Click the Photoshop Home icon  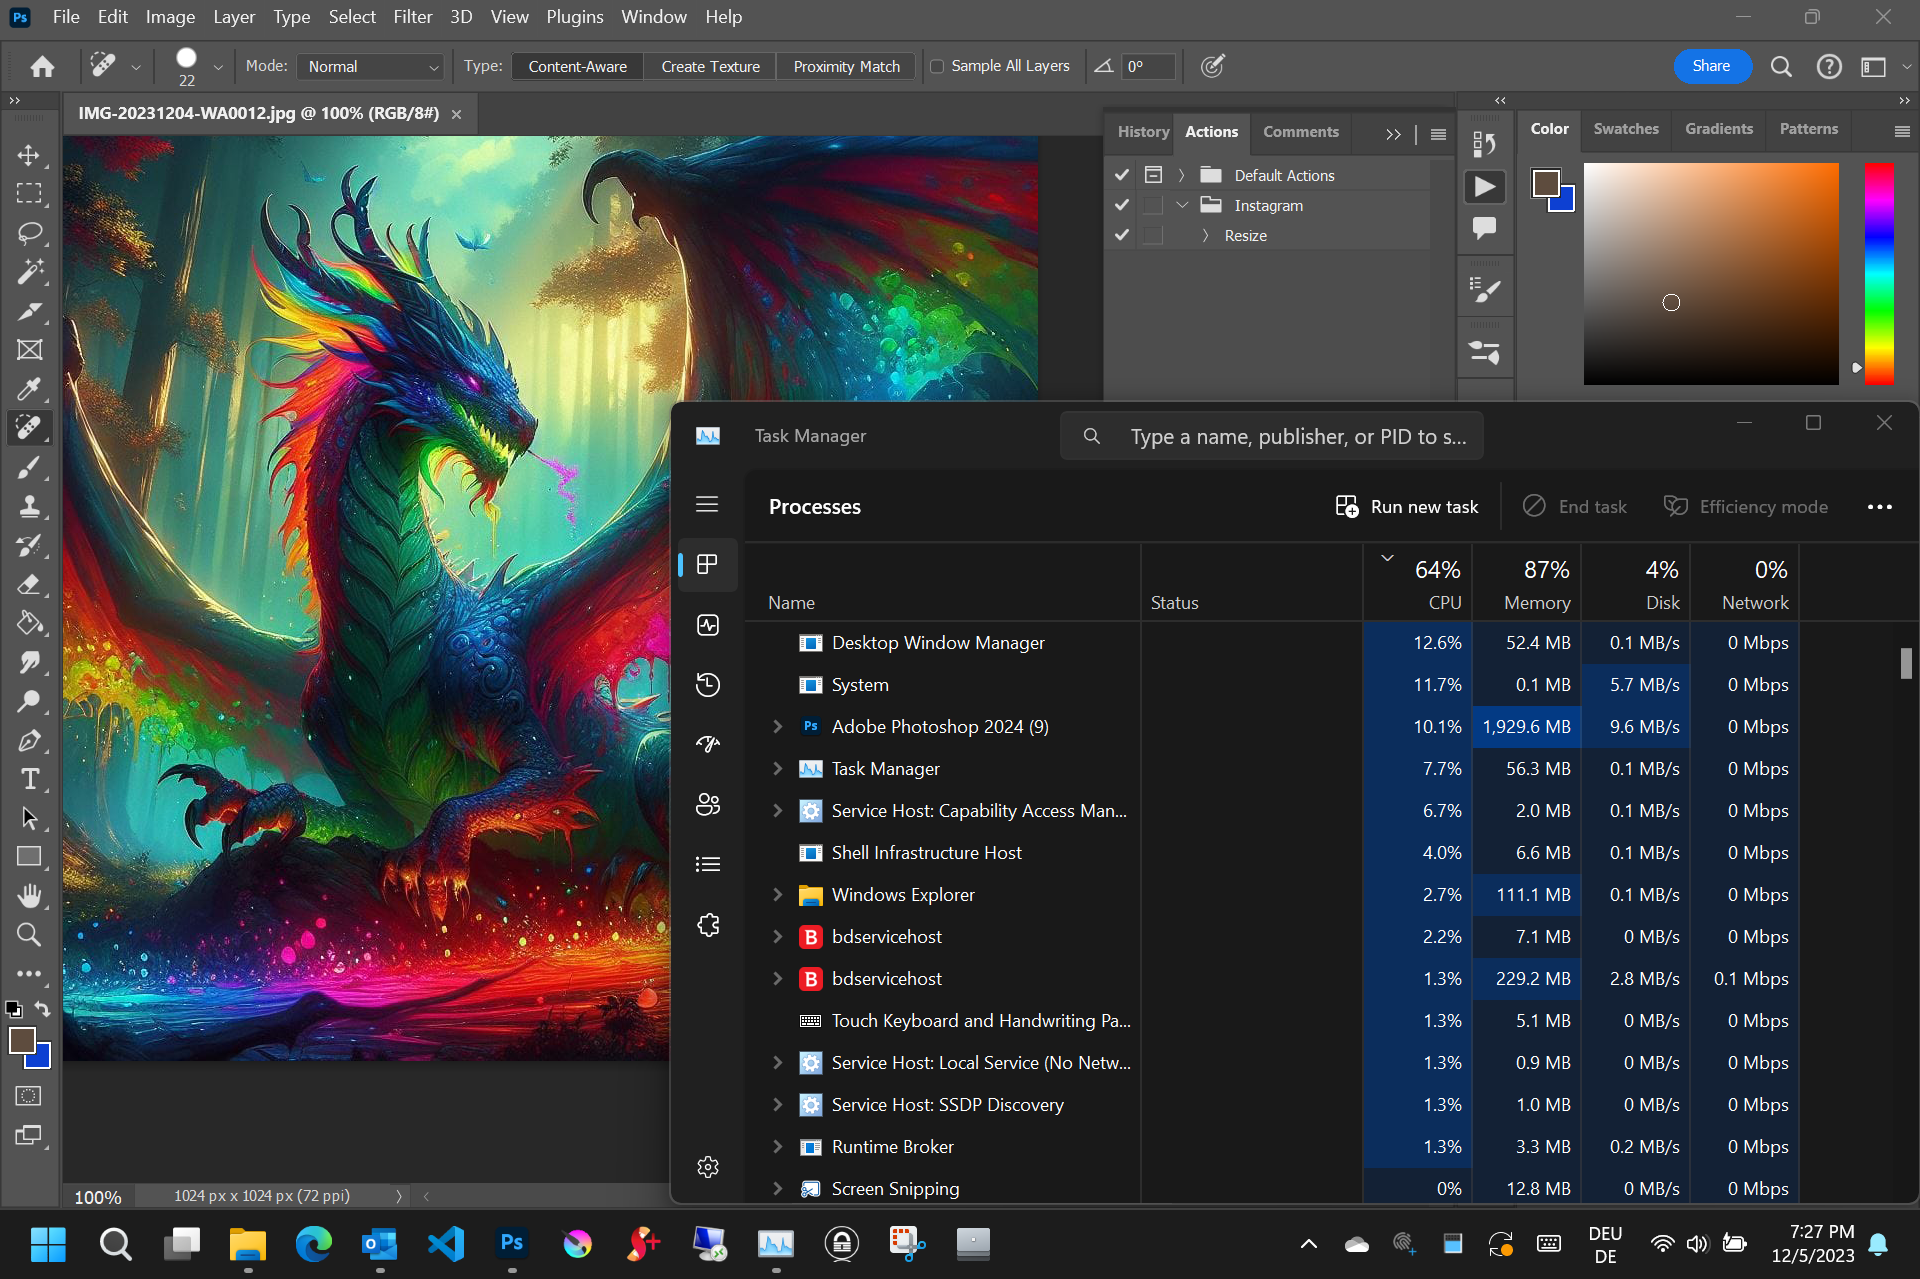pyautogui.click(x=42, y=66)
